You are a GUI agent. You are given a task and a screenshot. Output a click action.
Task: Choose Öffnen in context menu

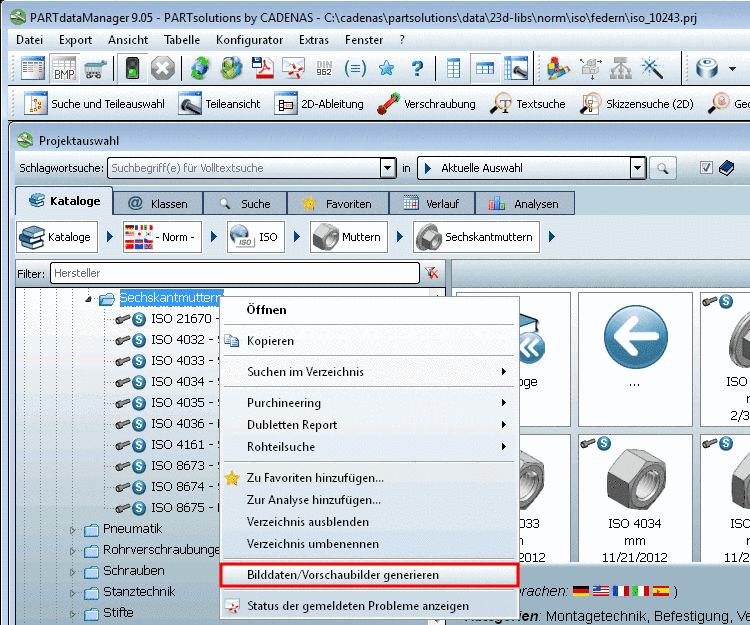coord(369,310)
